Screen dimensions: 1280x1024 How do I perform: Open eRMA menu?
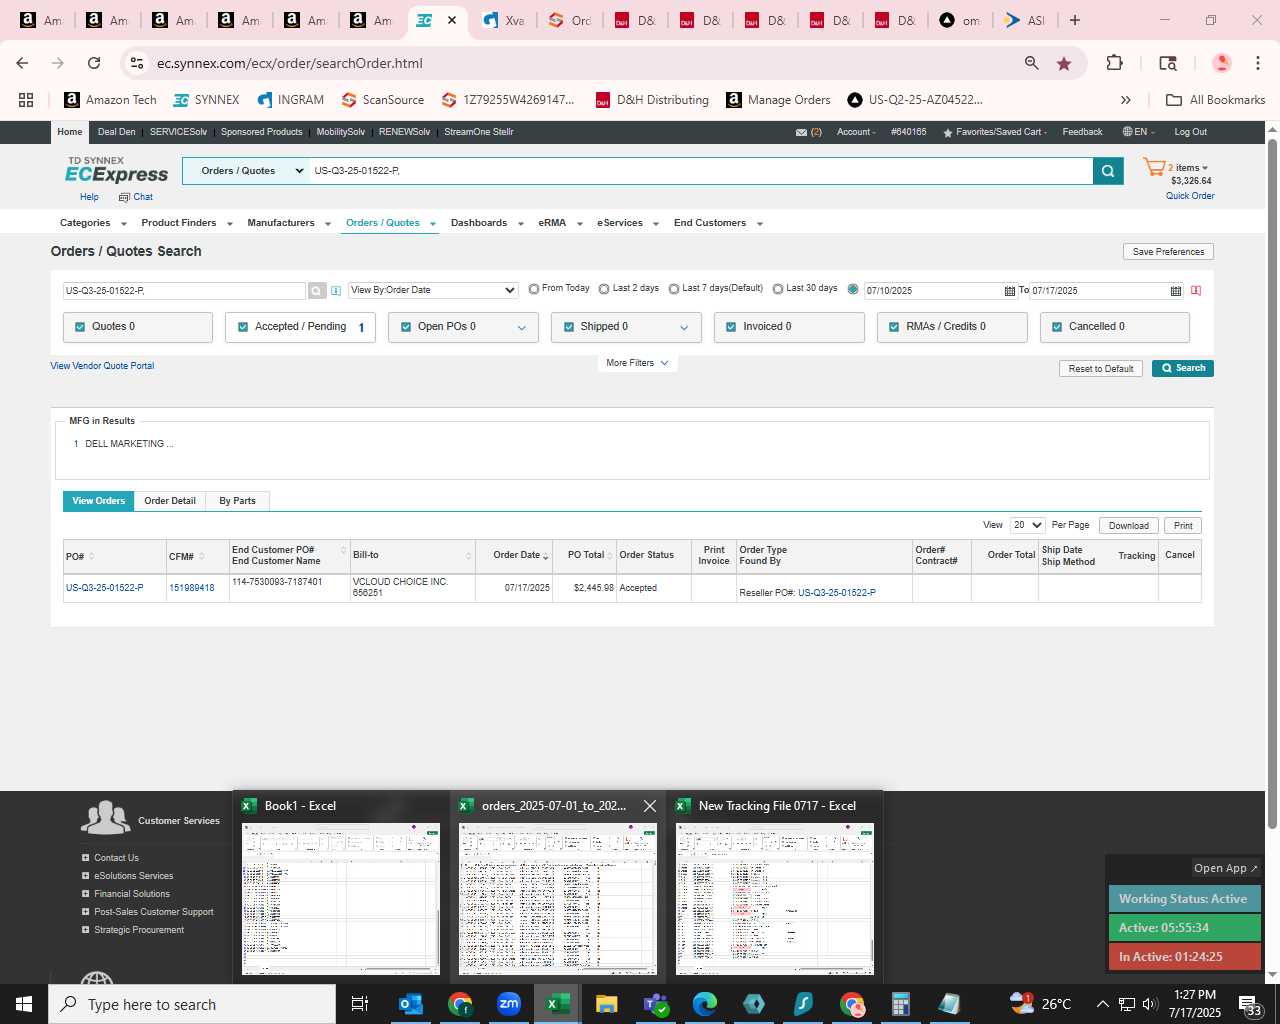(x=560, y=223)
